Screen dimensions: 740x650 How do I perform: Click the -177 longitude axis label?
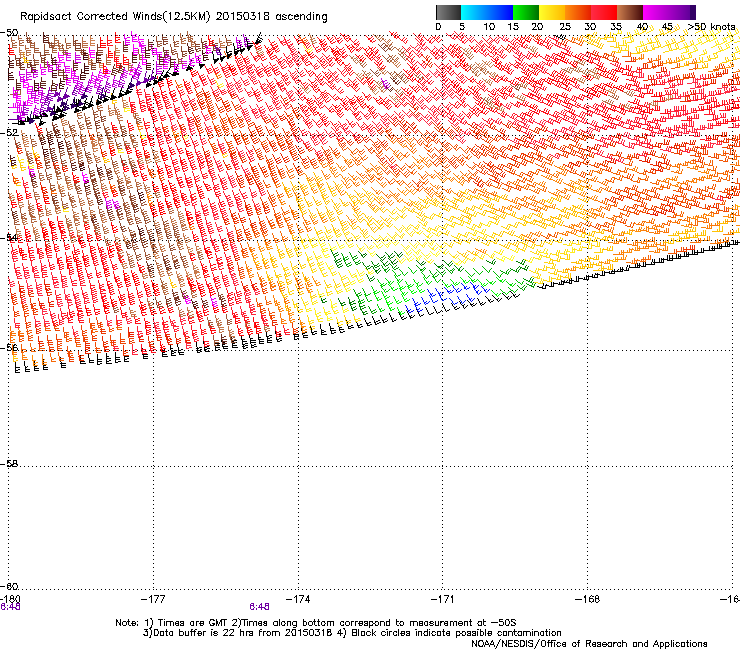pos(153,599)
